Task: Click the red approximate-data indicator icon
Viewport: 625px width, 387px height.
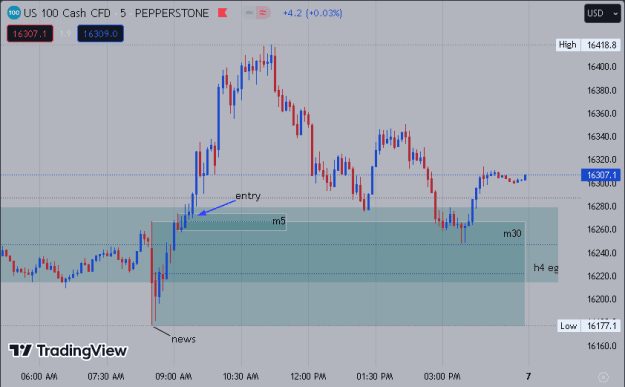Action: (263, 13)
